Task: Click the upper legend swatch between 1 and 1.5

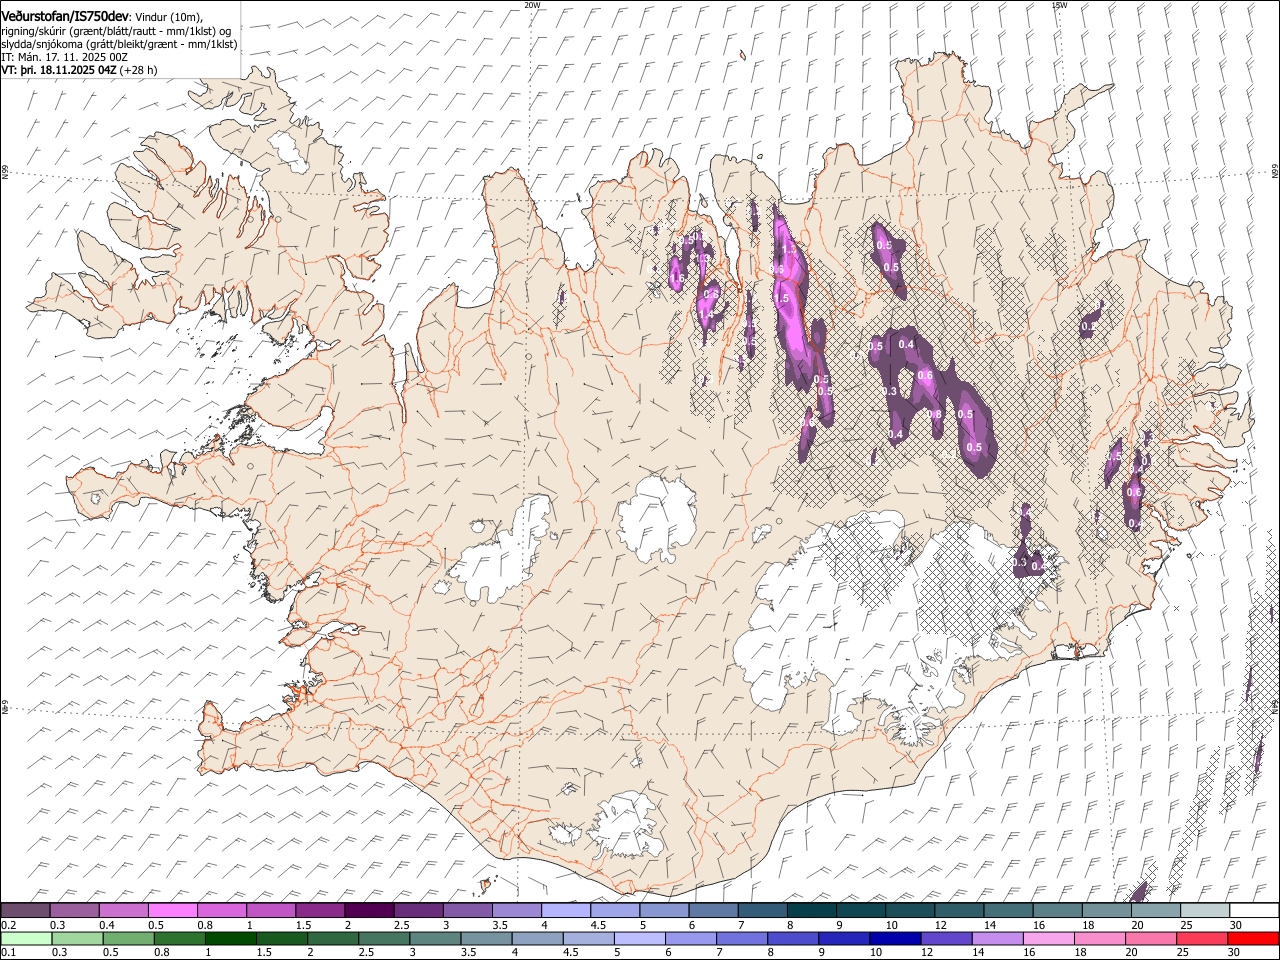Action: coord(270,910)
